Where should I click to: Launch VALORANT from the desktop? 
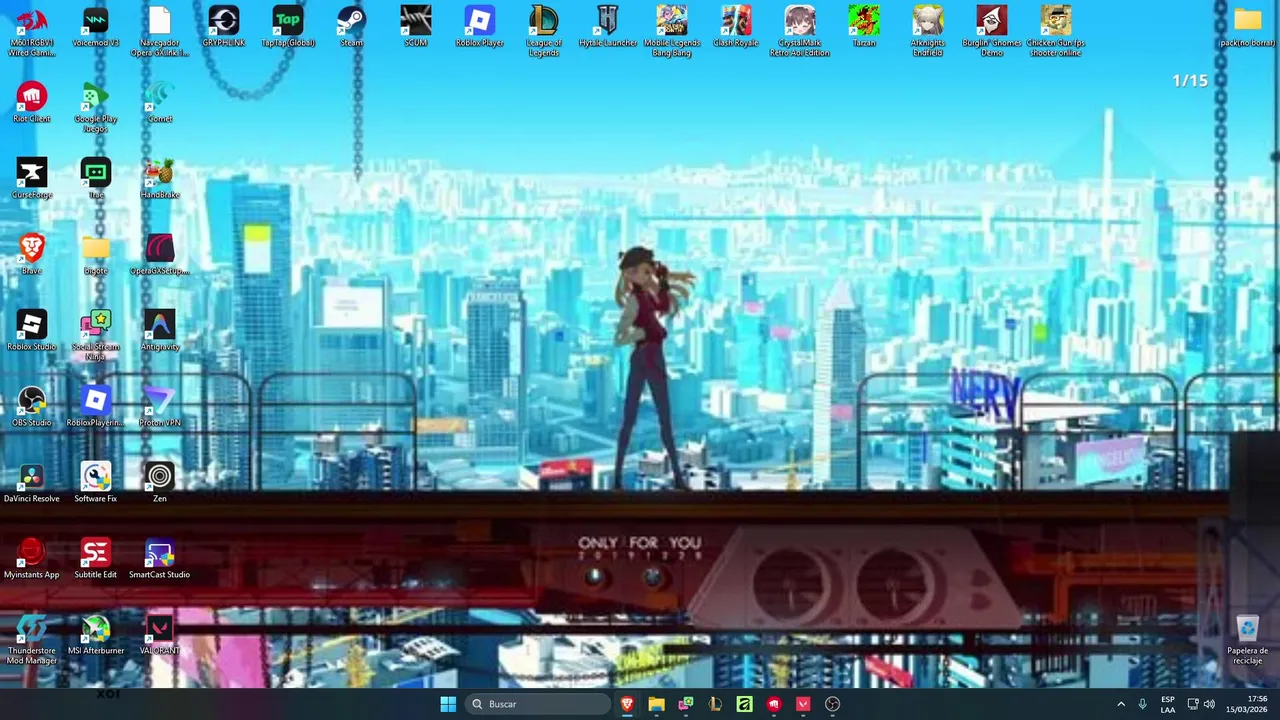coord(160,636)
